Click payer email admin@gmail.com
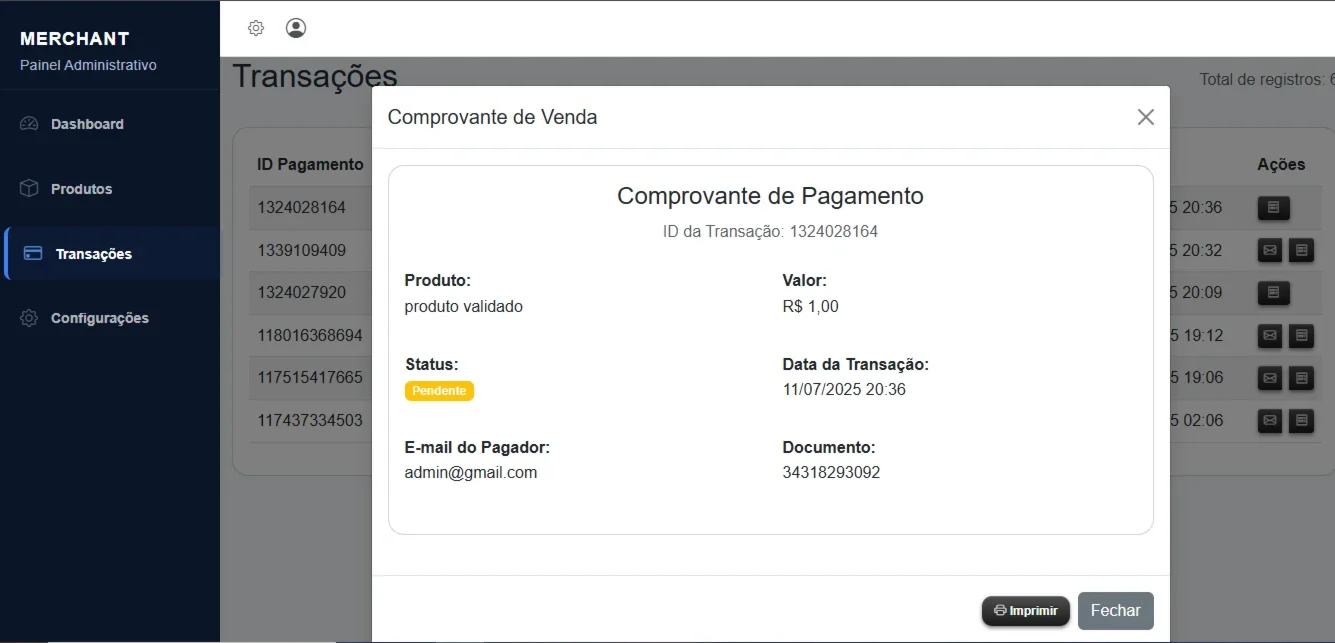The width and height of the screenshot is (1335, 643). 471,473
